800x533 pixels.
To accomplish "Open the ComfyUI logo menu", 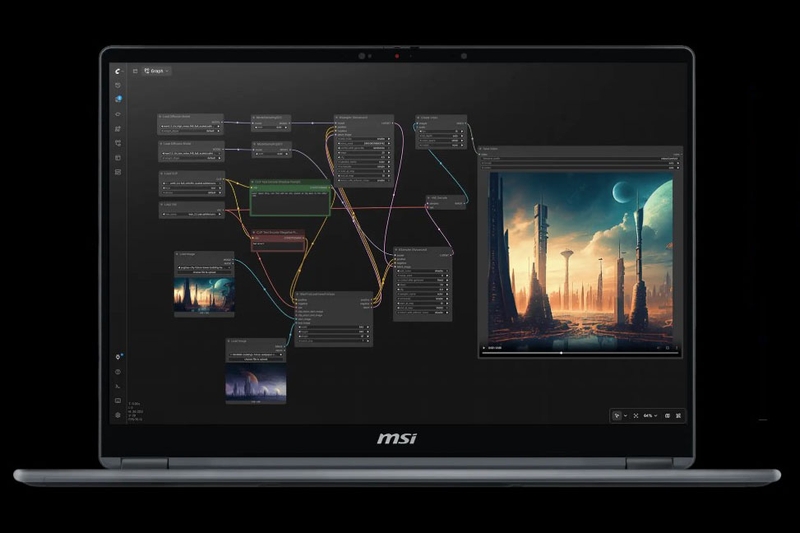I will [x=117, y=71].
